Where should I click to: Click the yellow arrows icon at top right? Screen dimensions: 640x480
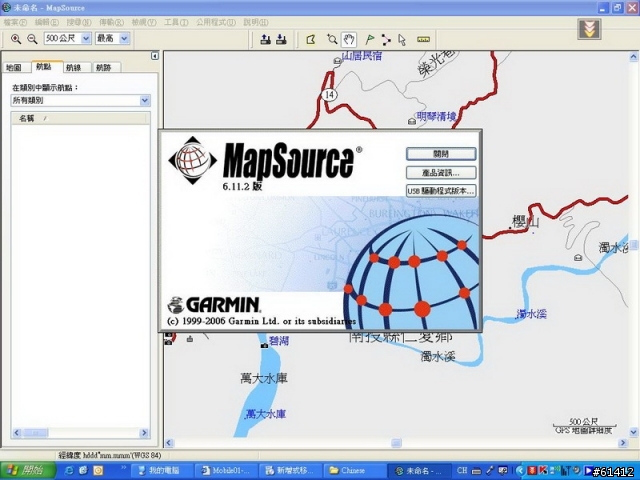[589, 29]
